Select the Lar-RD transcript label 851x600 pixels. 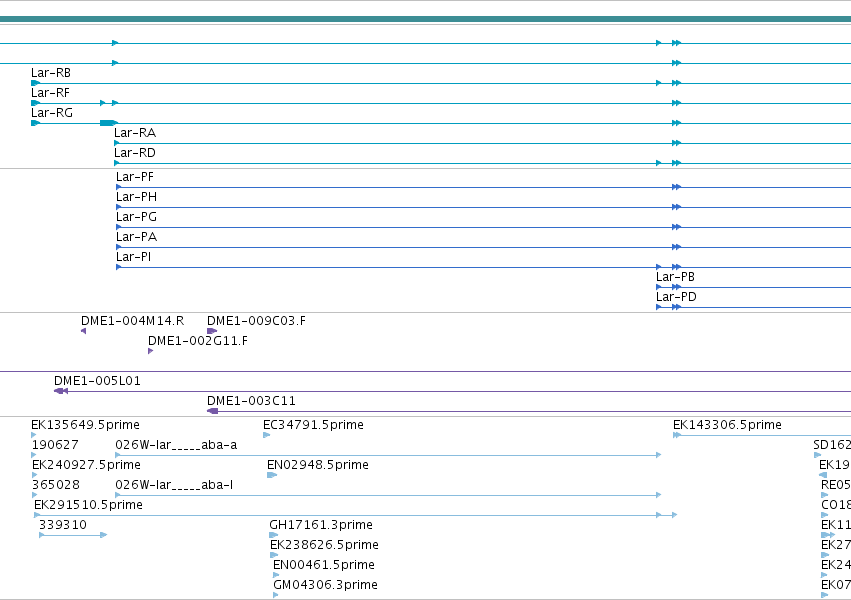135,153
